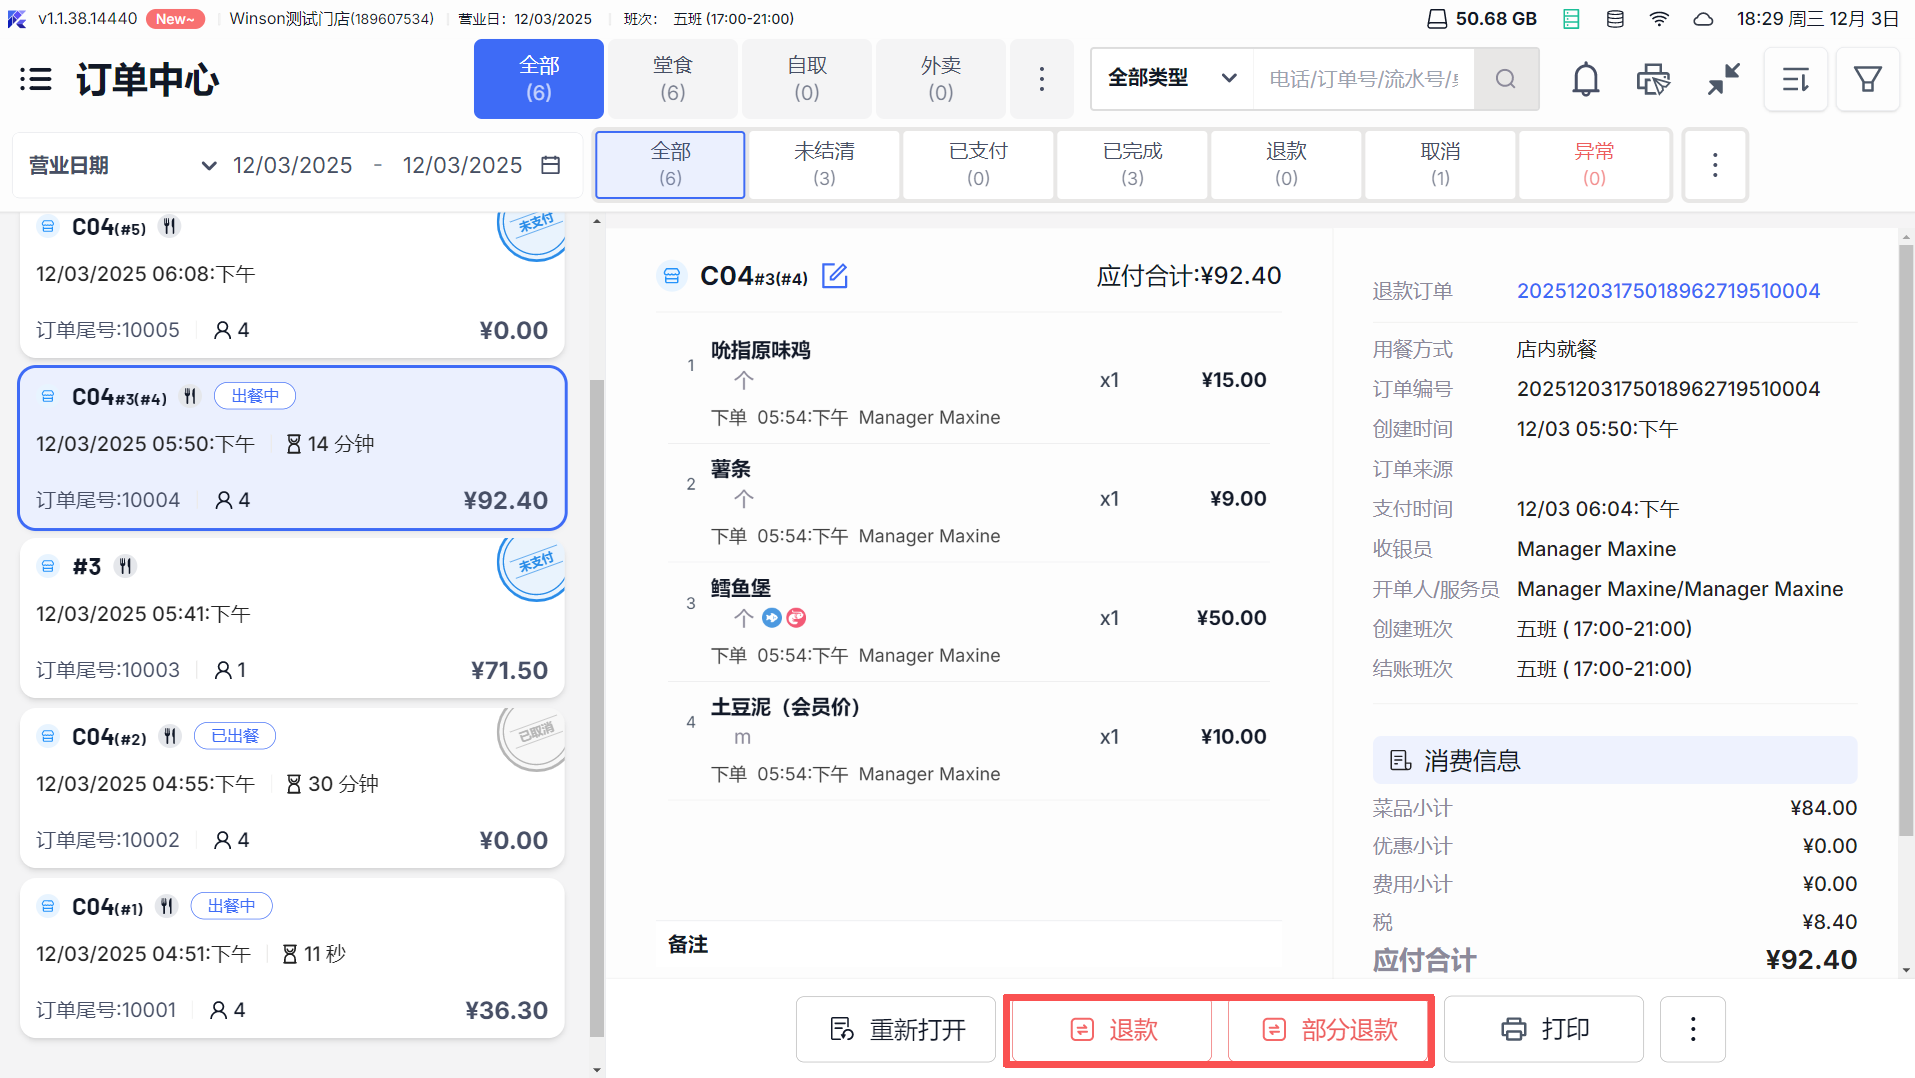The width and height of the screenshot is (1915, 1078).
Task: Click the sort list icon
Action: (1795, 79)
